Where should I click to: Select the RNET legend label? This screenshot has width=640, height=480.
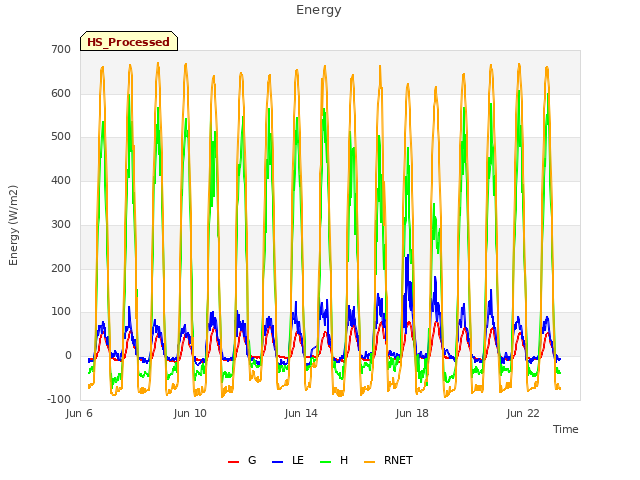pos(398,460)
